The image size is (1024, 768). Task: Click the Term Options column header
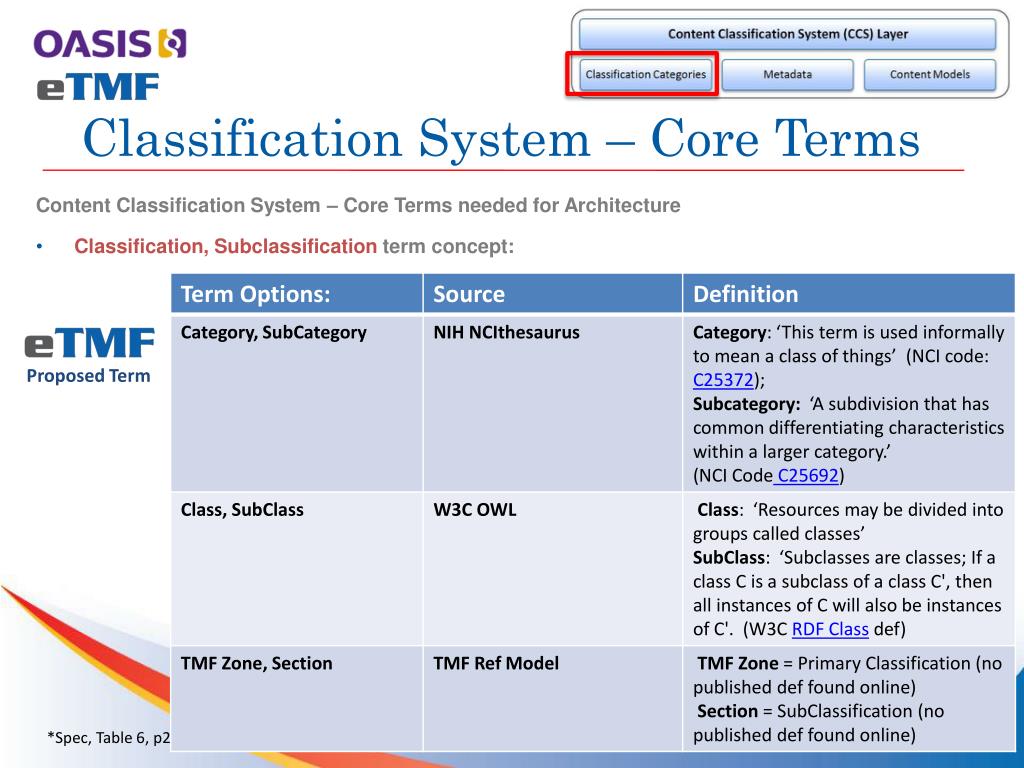[x=296, y=294]
